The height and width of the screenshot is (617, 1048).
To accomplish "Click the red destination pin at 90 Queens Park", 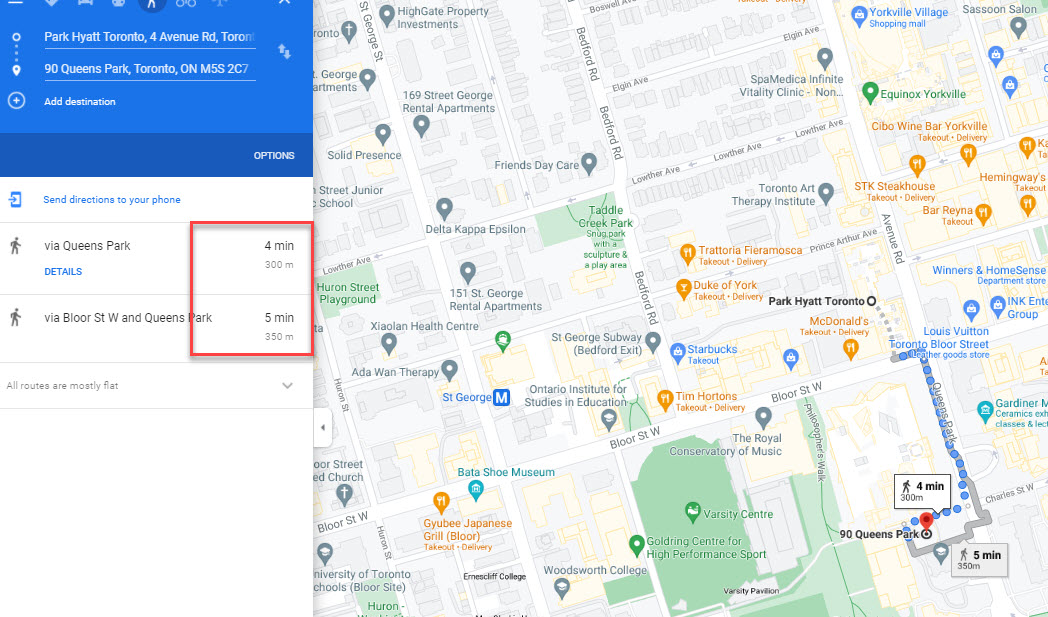I will tap(926, 520).
